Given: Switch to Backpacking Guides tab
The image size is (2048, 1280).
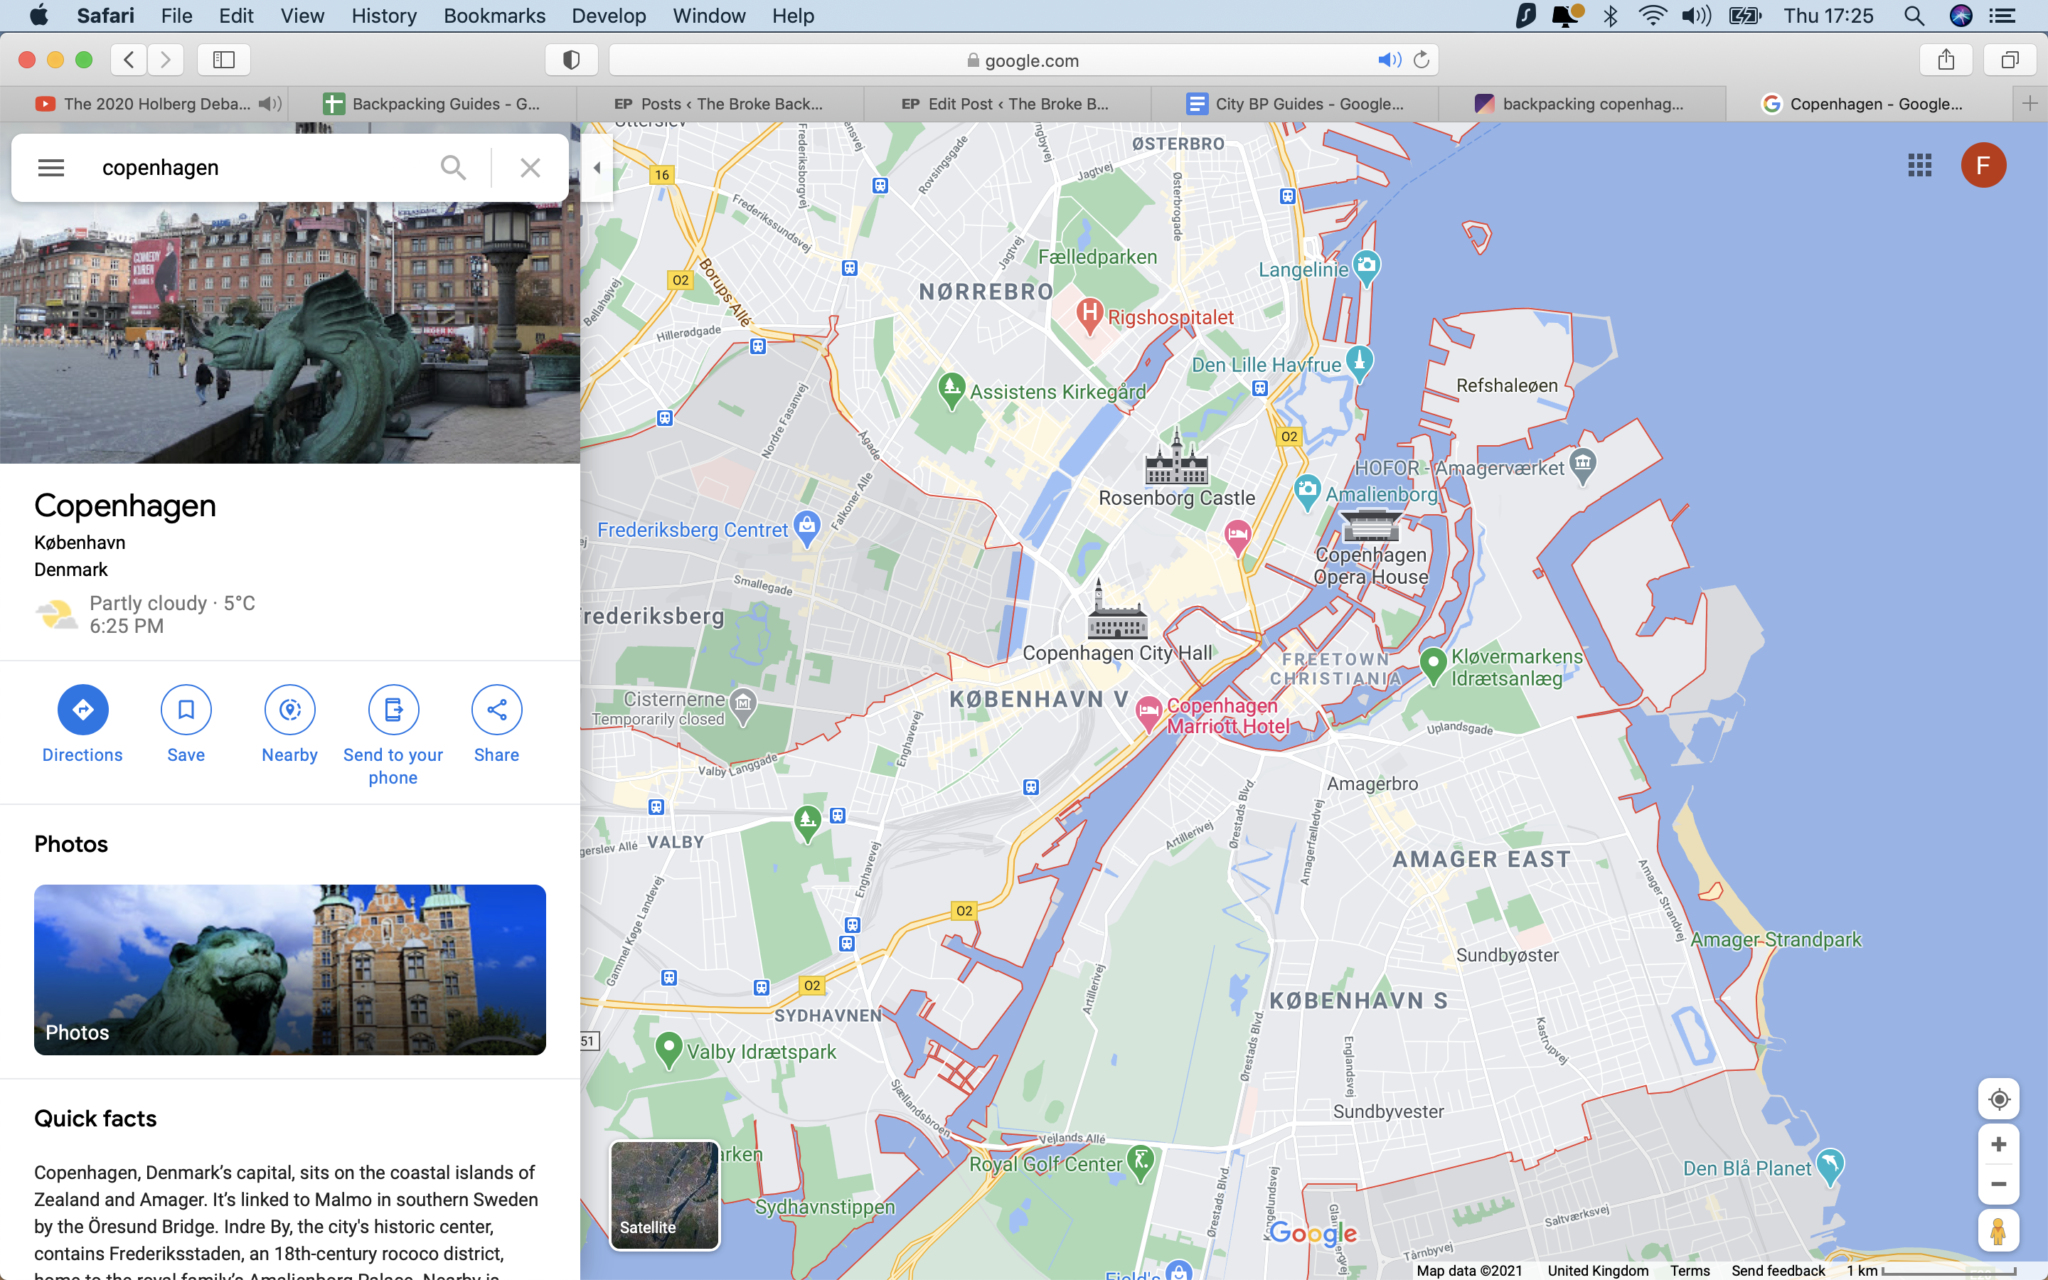Looking at the screenshot, I should pyautogui.click(x=432, y=104).
